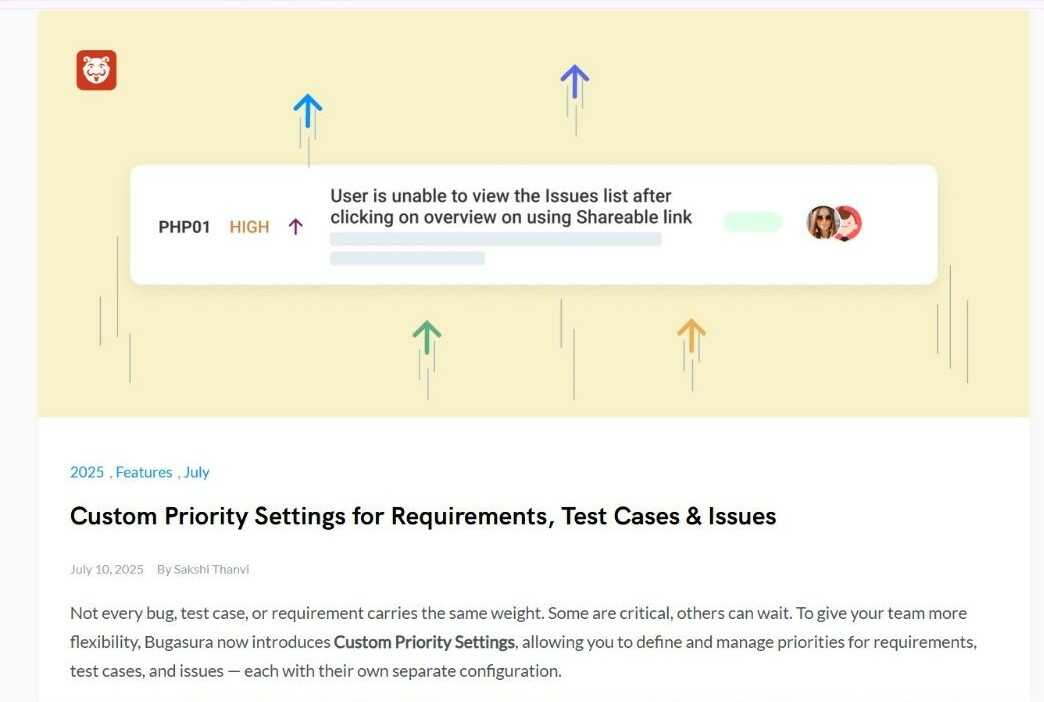Click the green status pill on issue card
Screen dimensions: 1044x702
point(752,222)
